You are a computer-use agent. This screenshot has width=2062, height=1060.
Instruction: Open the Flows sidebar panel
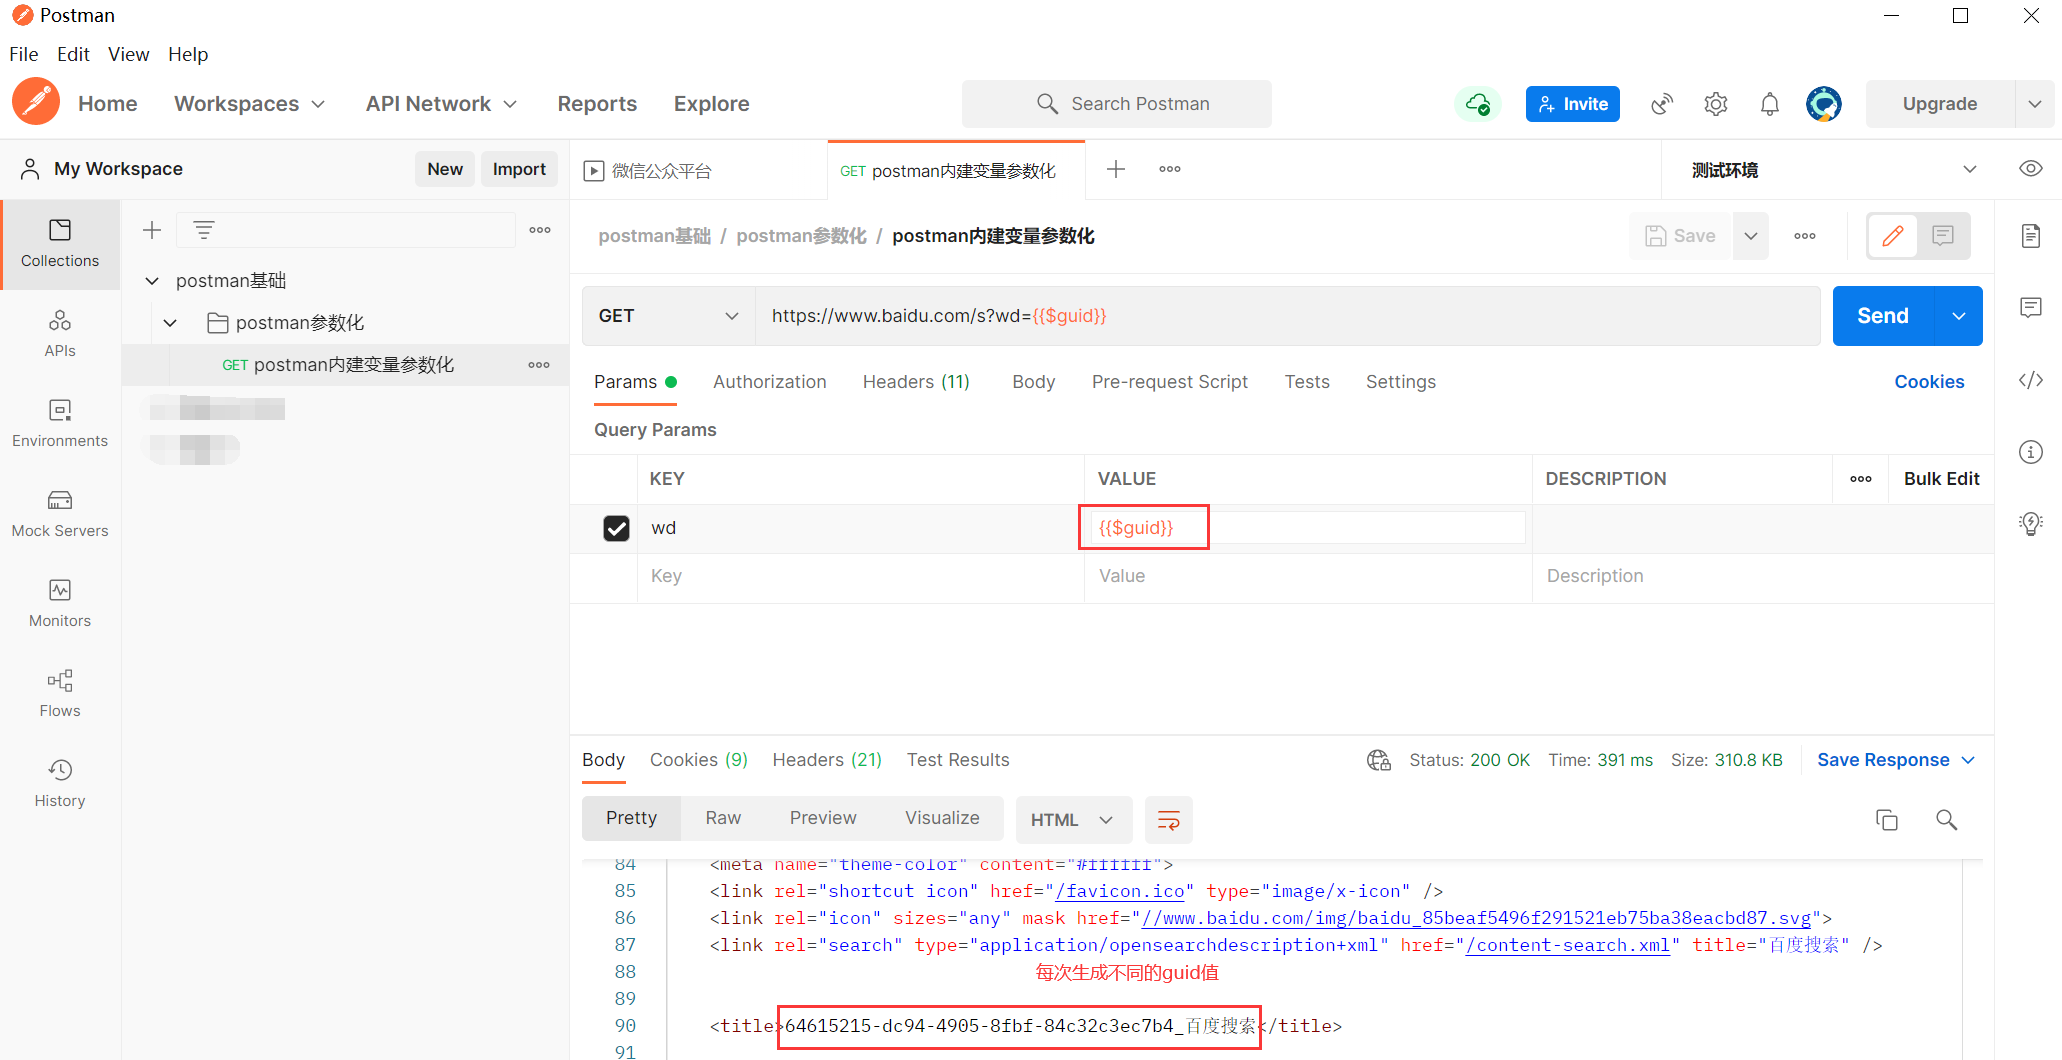(x=60, y=694)
